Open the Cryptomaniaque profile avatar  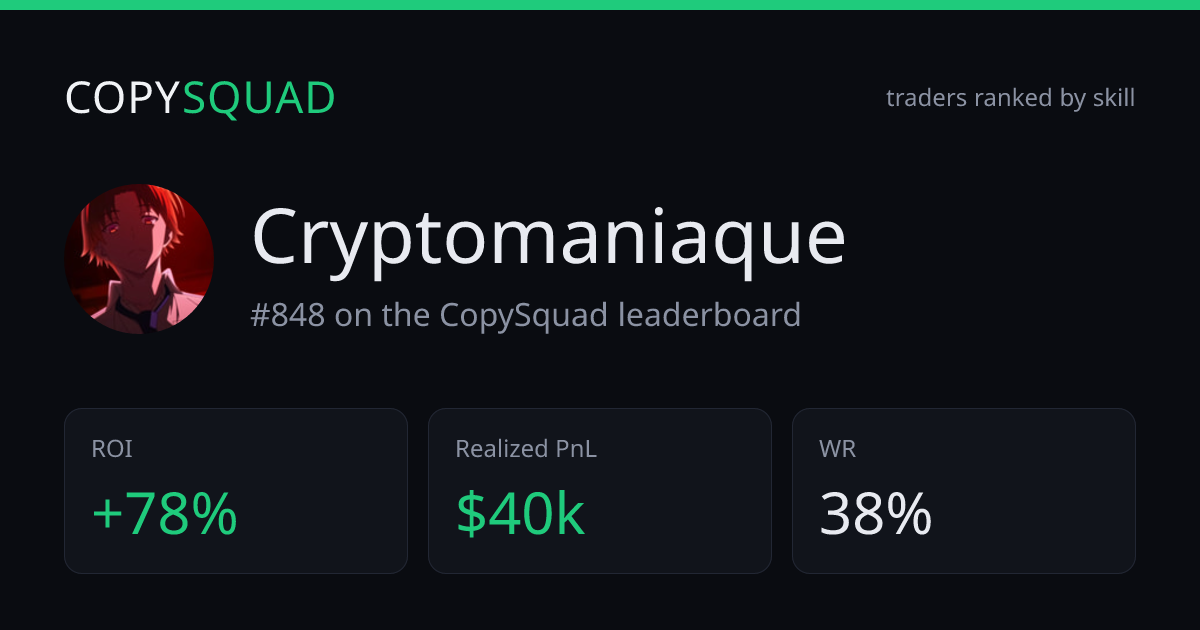pos(139,258)
